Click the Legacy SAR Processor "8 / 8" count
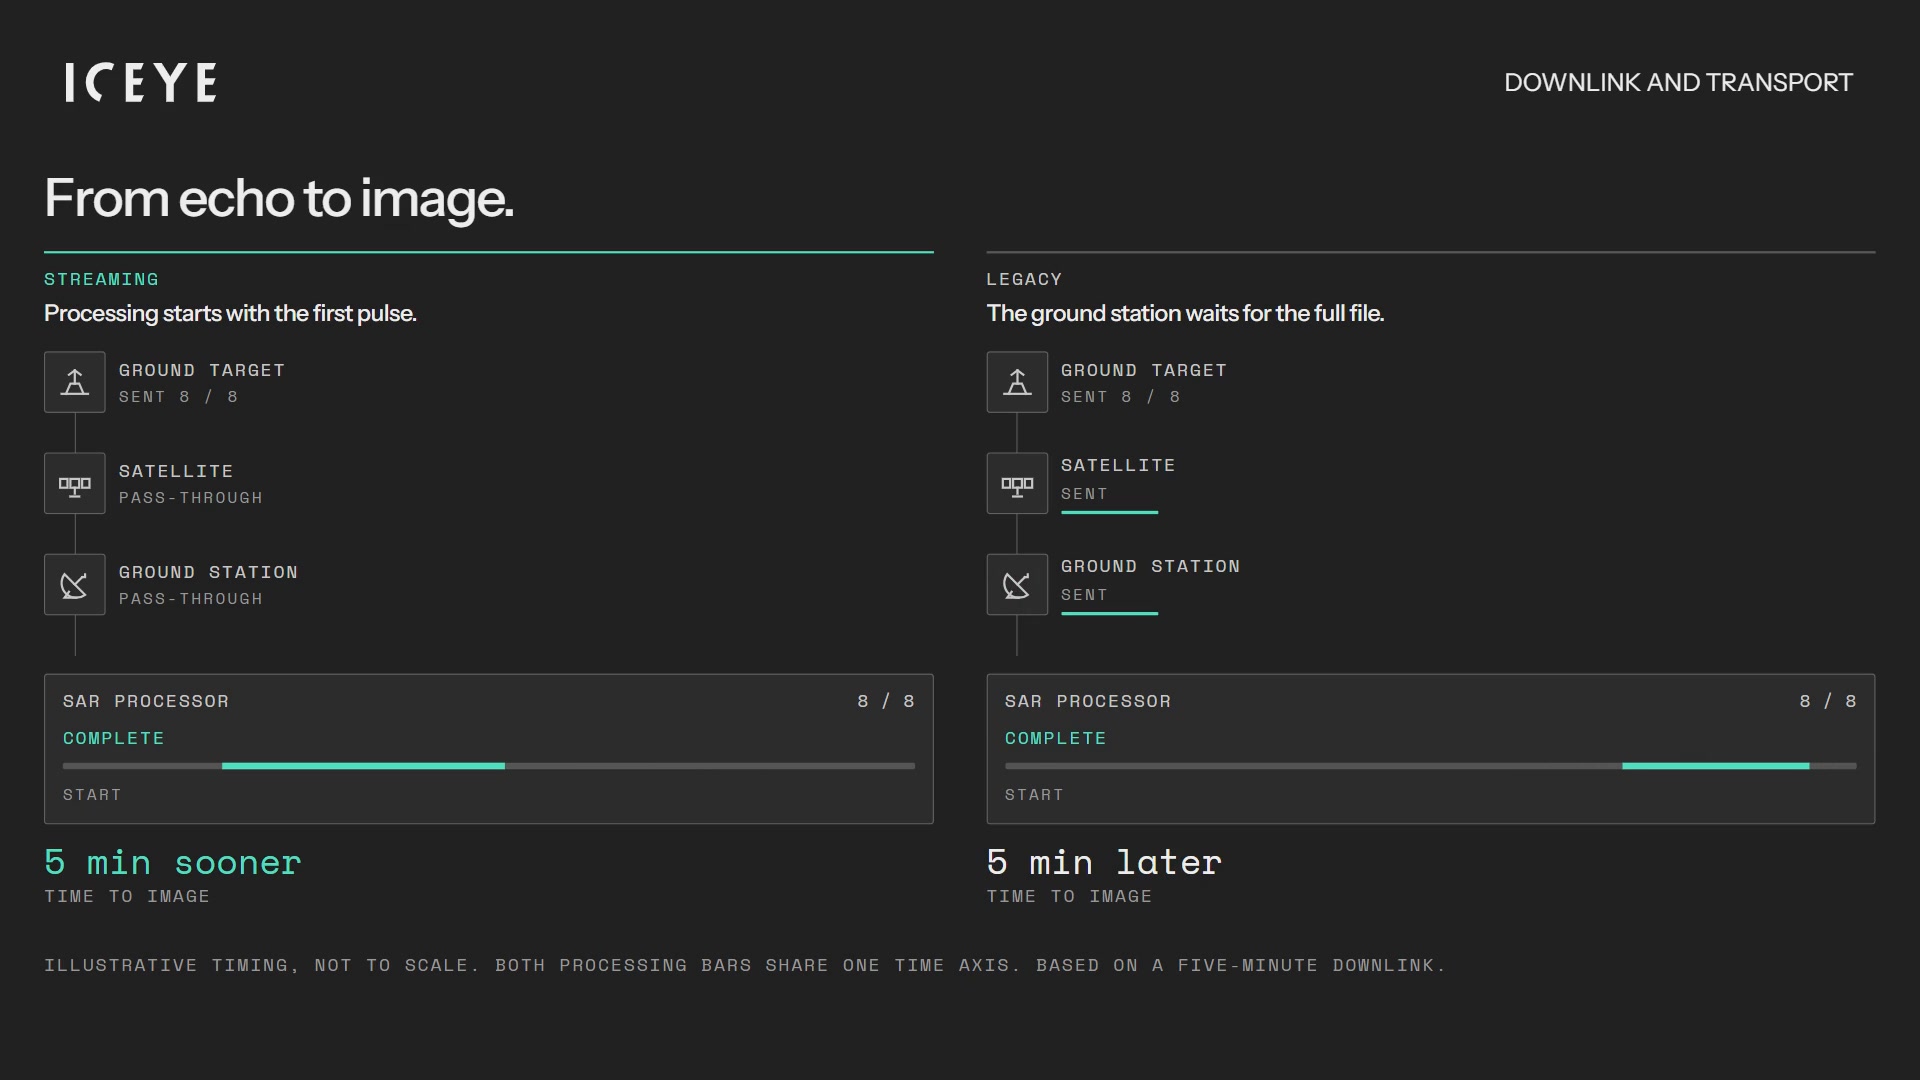Viewport: 1920px width, 1080px height. pyautogui.click(x=1828, y=701)
